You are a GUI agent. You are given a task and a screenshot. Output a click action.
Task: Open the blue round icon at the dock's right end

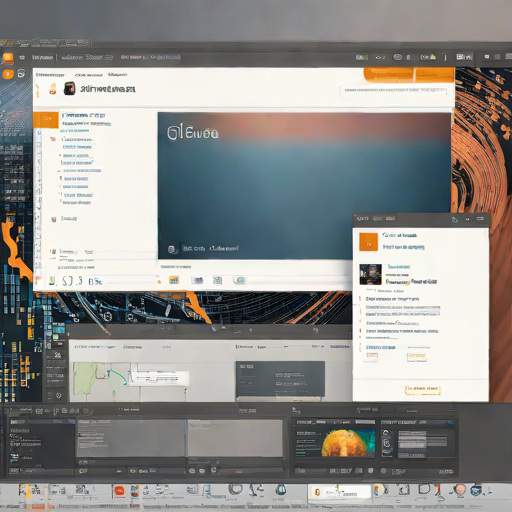click(476, 490)
